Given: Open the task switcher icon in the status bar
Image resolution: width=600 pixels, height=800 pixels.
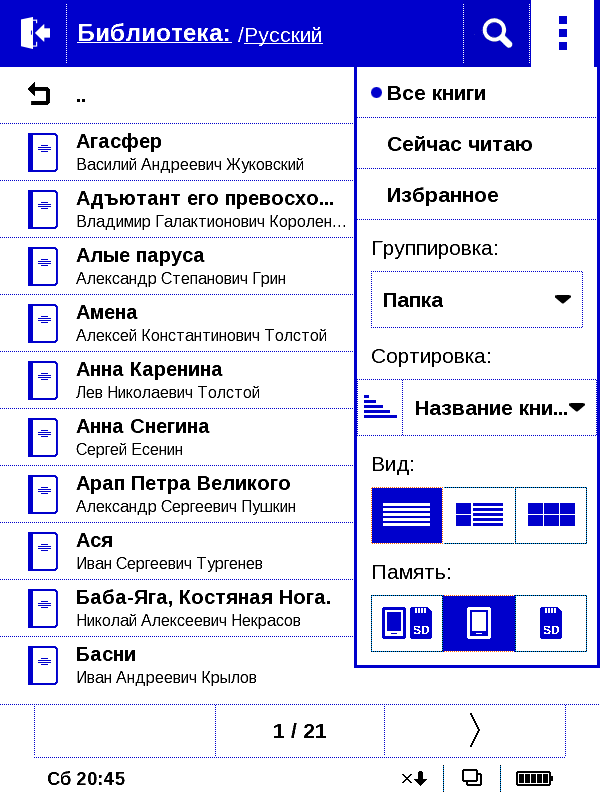Looking at the screenshot, I should pyautogui.click(x=472, y=778).
